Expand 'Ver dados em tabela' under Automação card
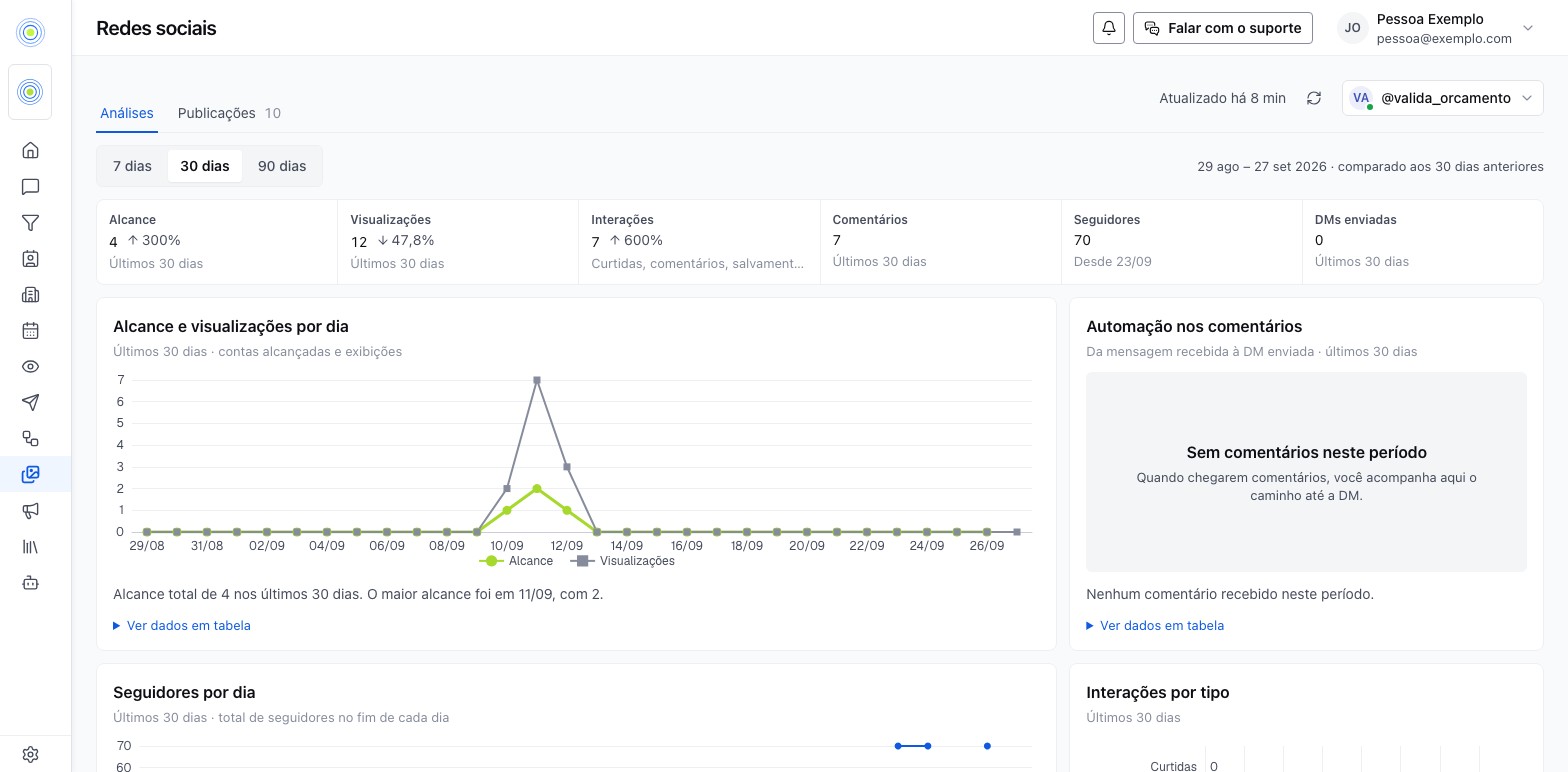1568x772 pixels. click(x=1155, y=625)
